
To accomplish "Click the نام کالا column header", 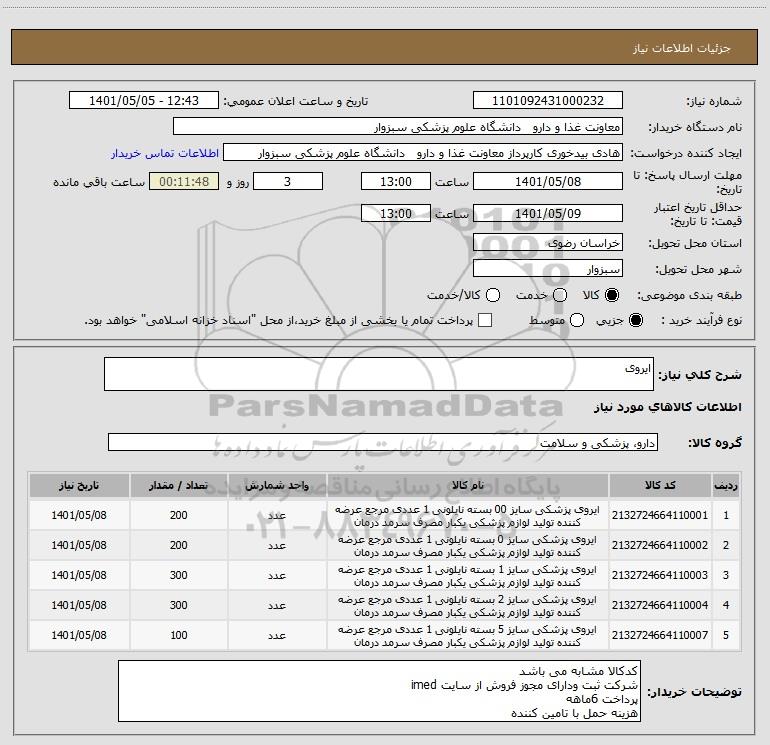I will [468, 486].
